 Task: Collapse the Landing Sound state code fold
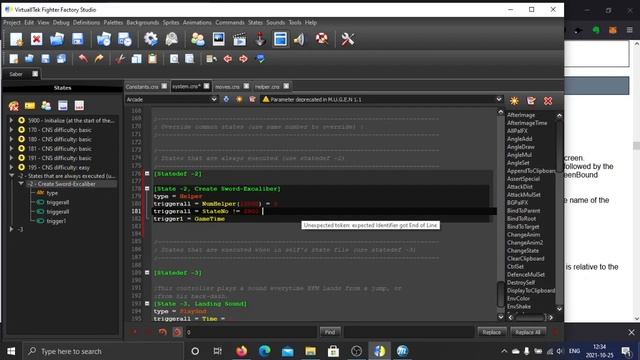click(147, 304)
